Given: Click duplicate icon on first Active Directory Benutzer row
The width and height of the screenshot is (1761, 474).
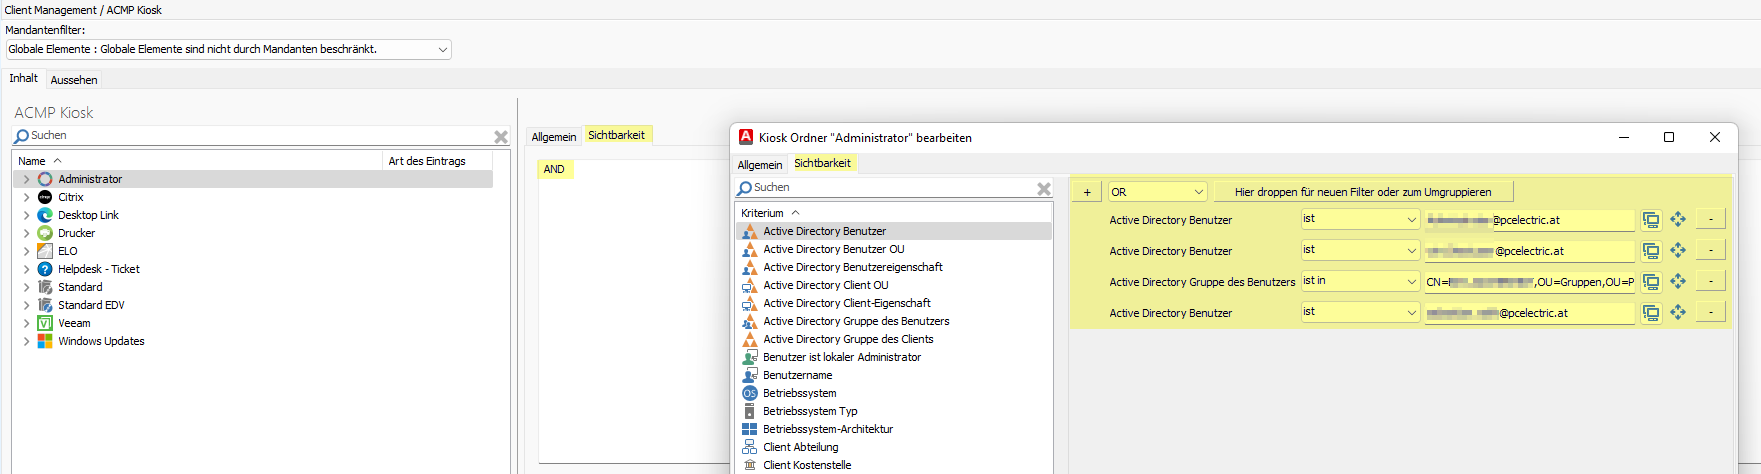Looking at the screenshot, I should click(x=1651, y=220).
